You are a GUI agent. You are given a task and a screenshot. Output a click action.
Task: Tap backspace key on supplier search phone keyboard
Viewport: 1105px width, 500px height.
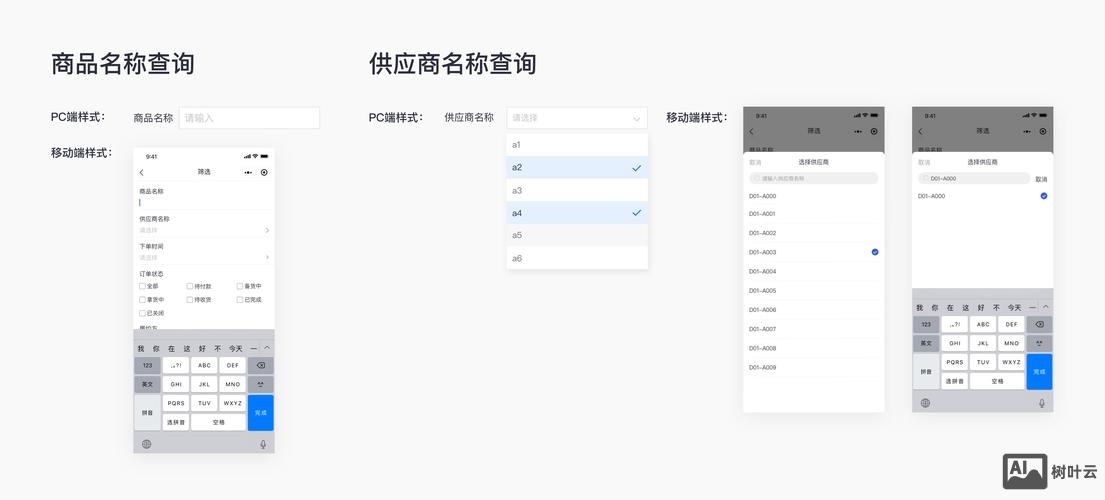(1039, 325)
